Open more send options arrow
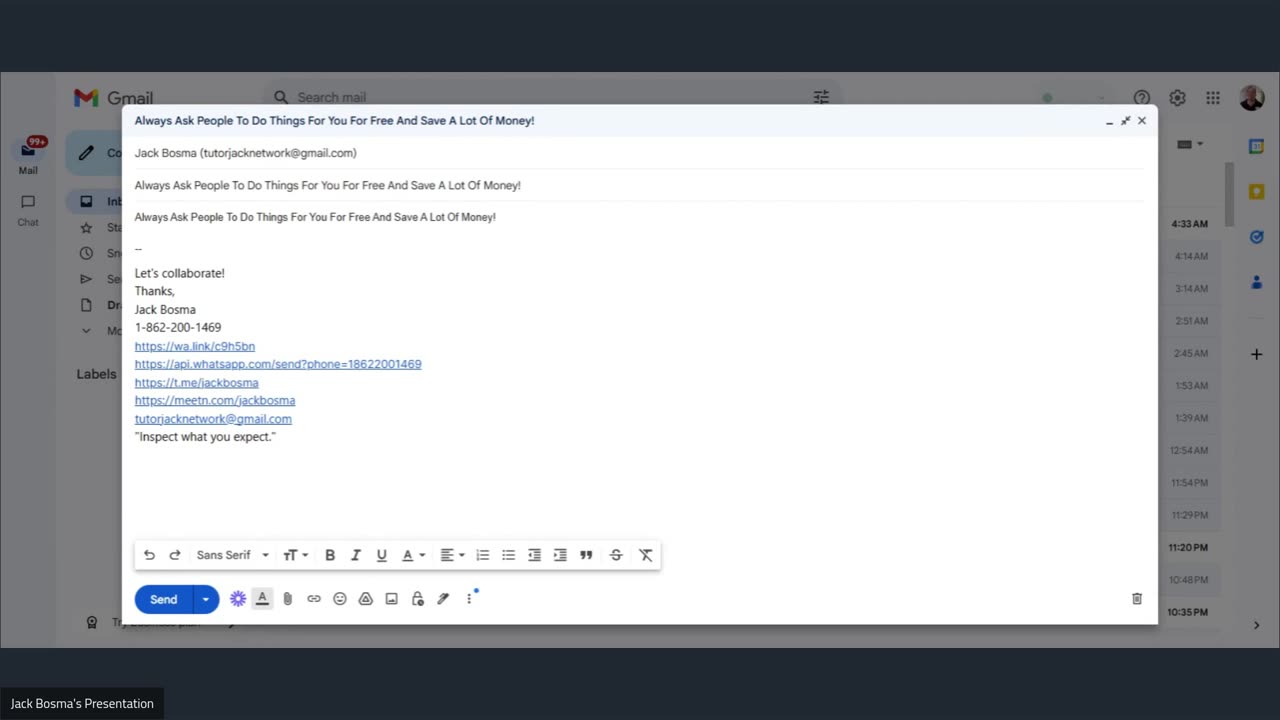1280x720 pixels. [206, 599]
